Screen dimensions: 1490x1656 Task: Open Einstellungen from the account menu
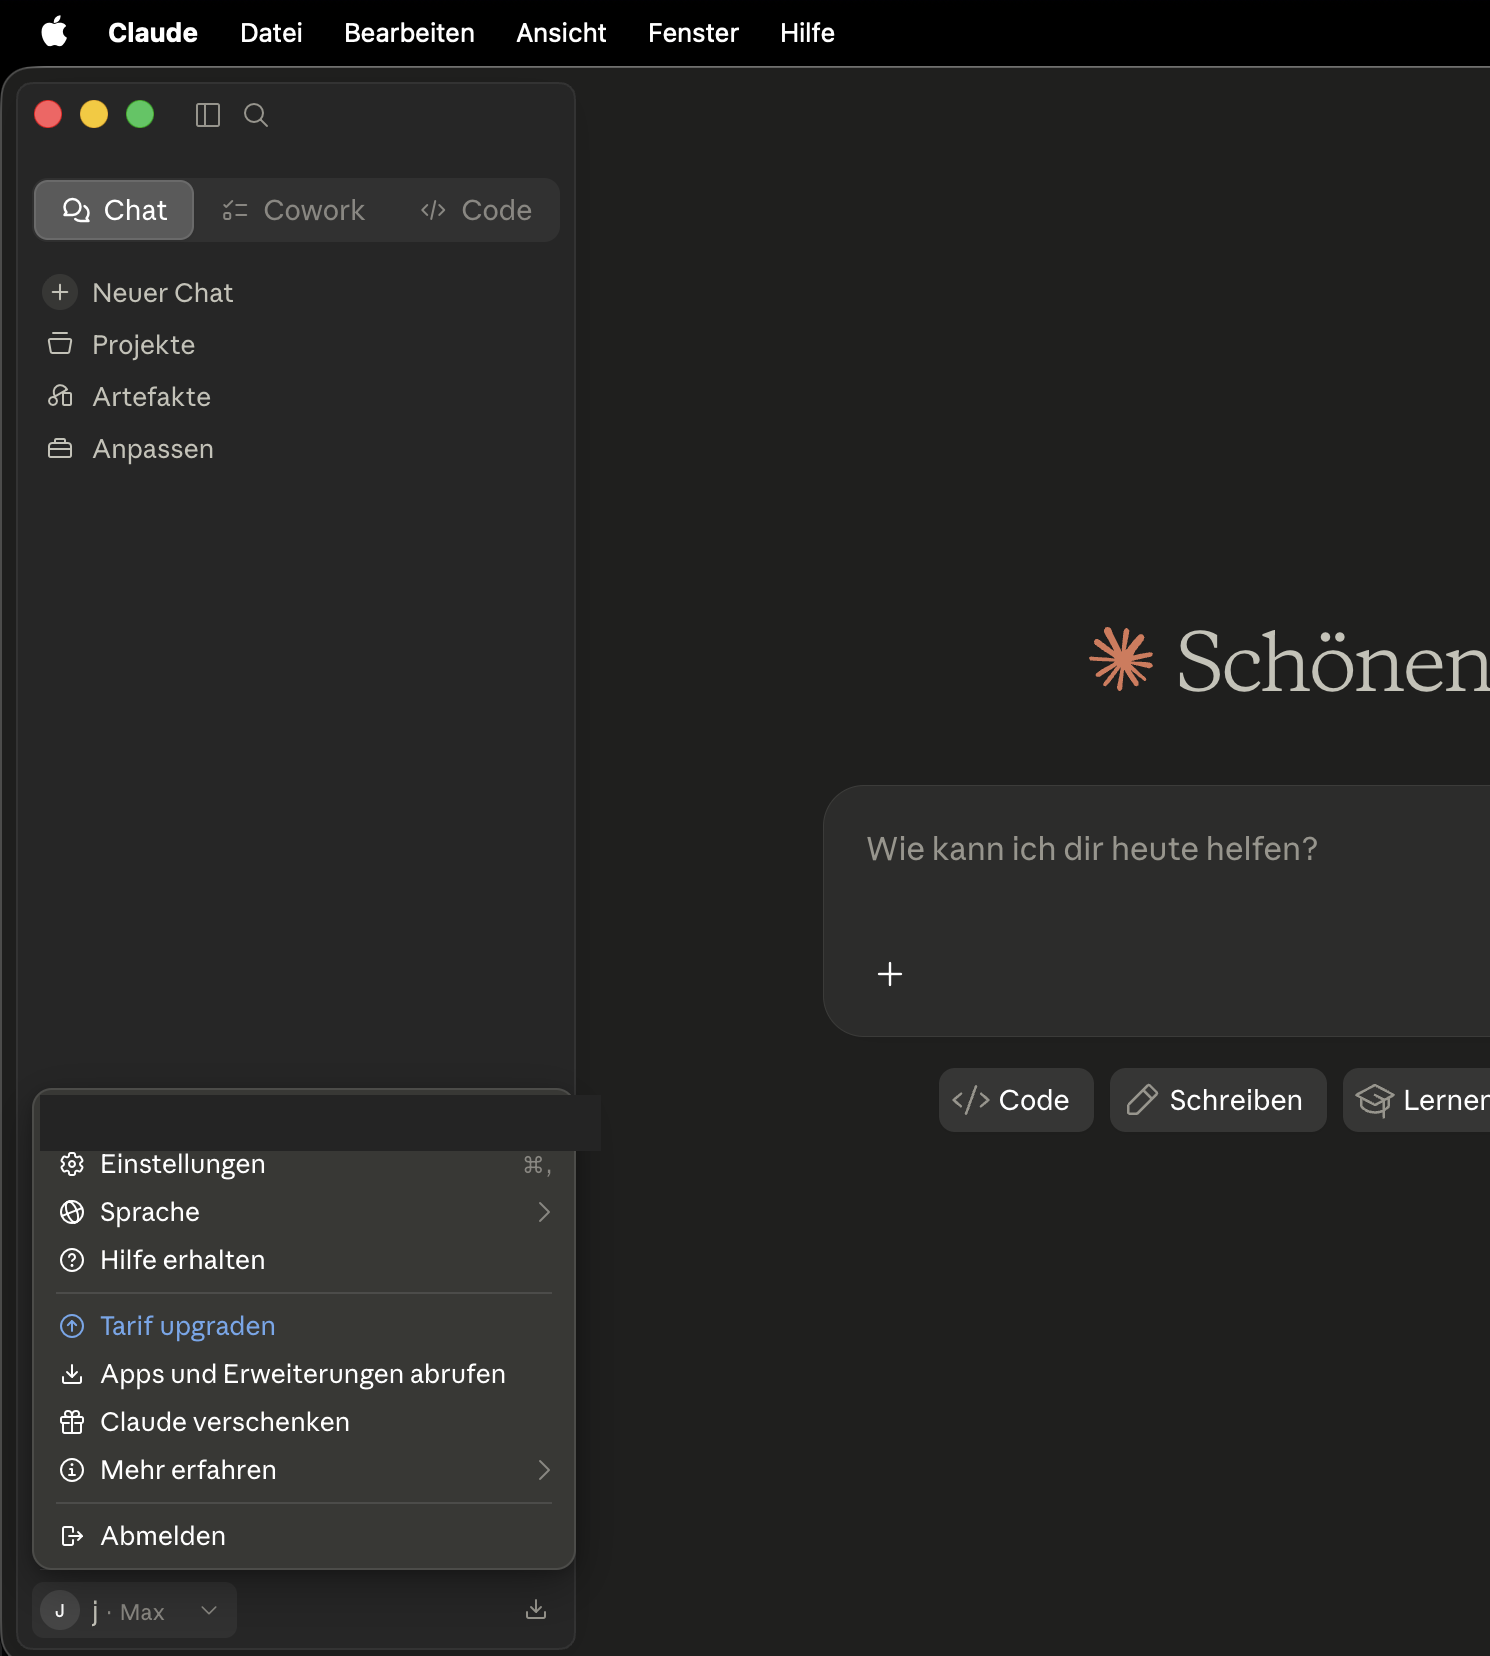click(304, 1164)
